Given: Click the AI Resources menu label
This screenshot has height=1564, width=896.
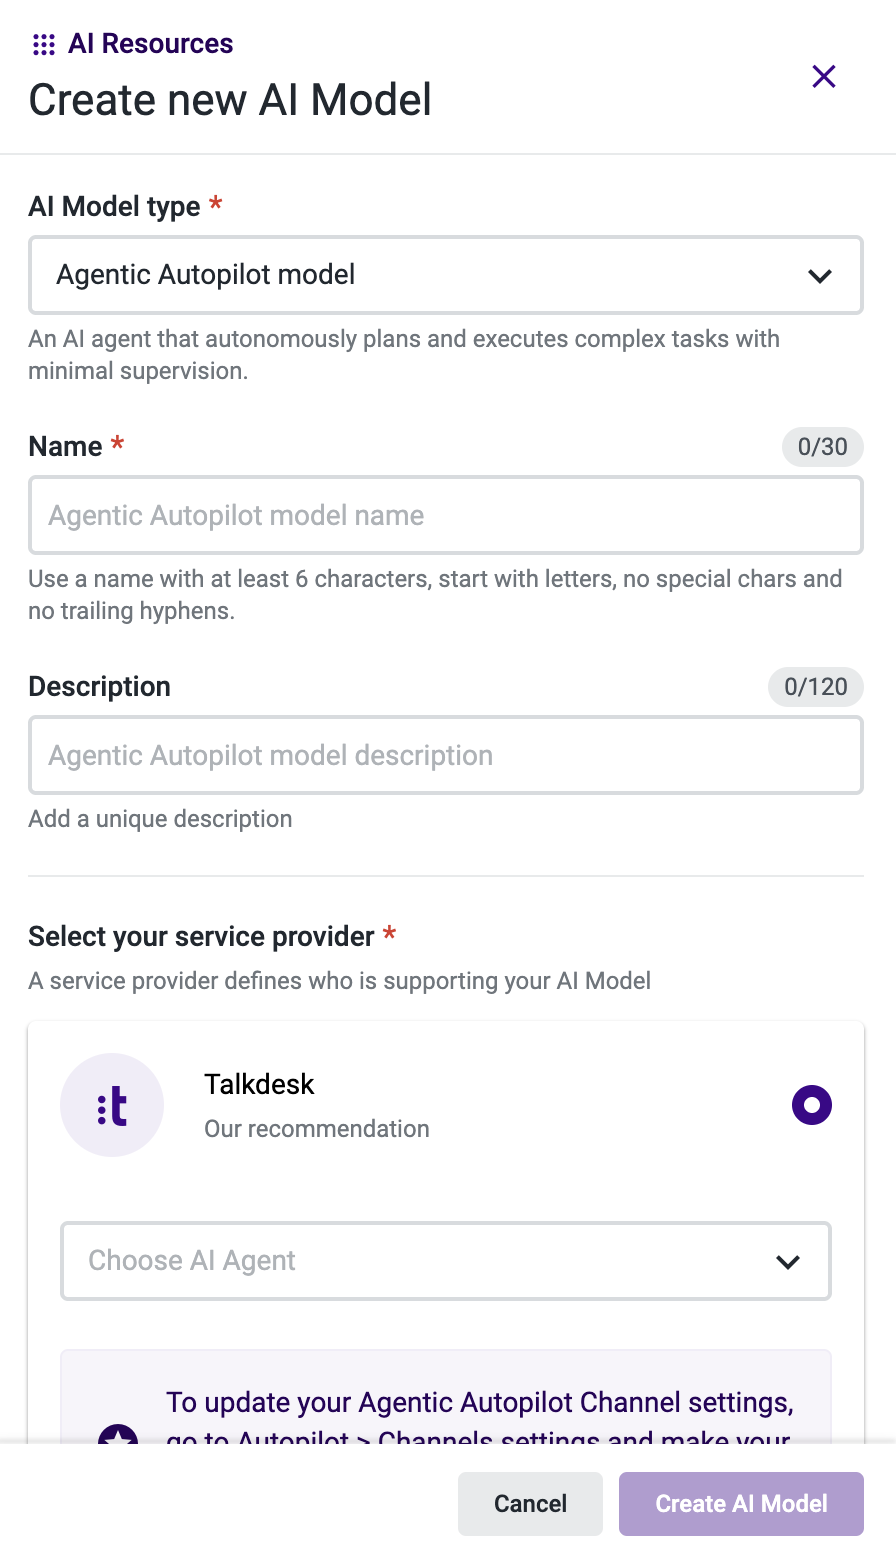Looking at the screenshot, I should [x=149, y=43].
